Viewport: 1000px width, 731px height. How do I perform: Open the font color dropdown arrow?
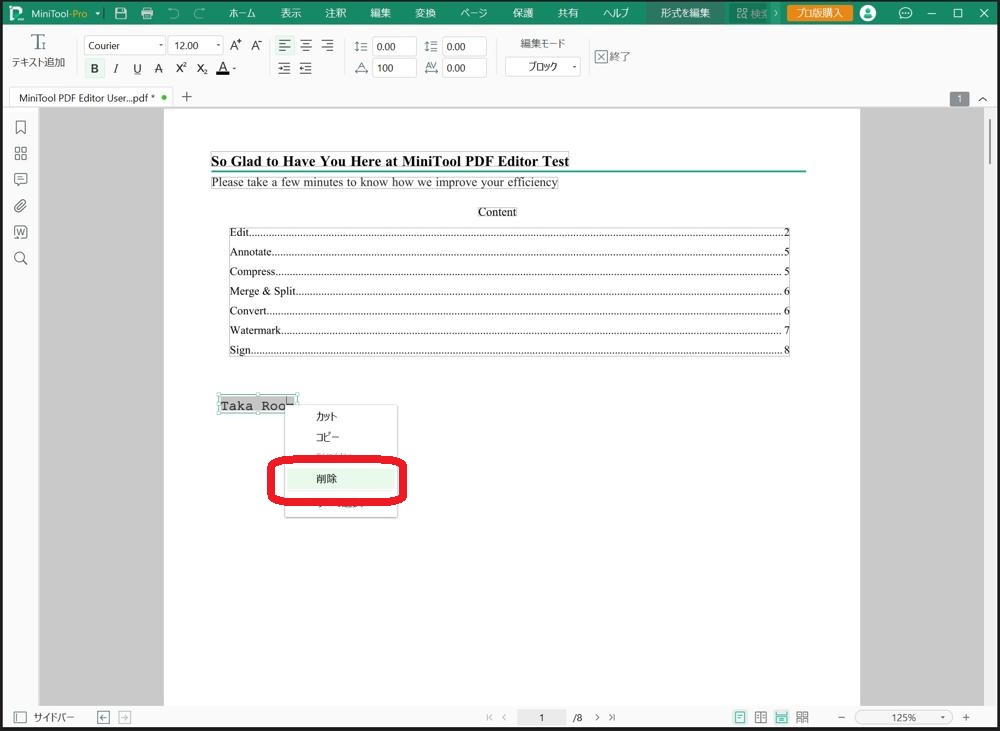tap(235, 68)
